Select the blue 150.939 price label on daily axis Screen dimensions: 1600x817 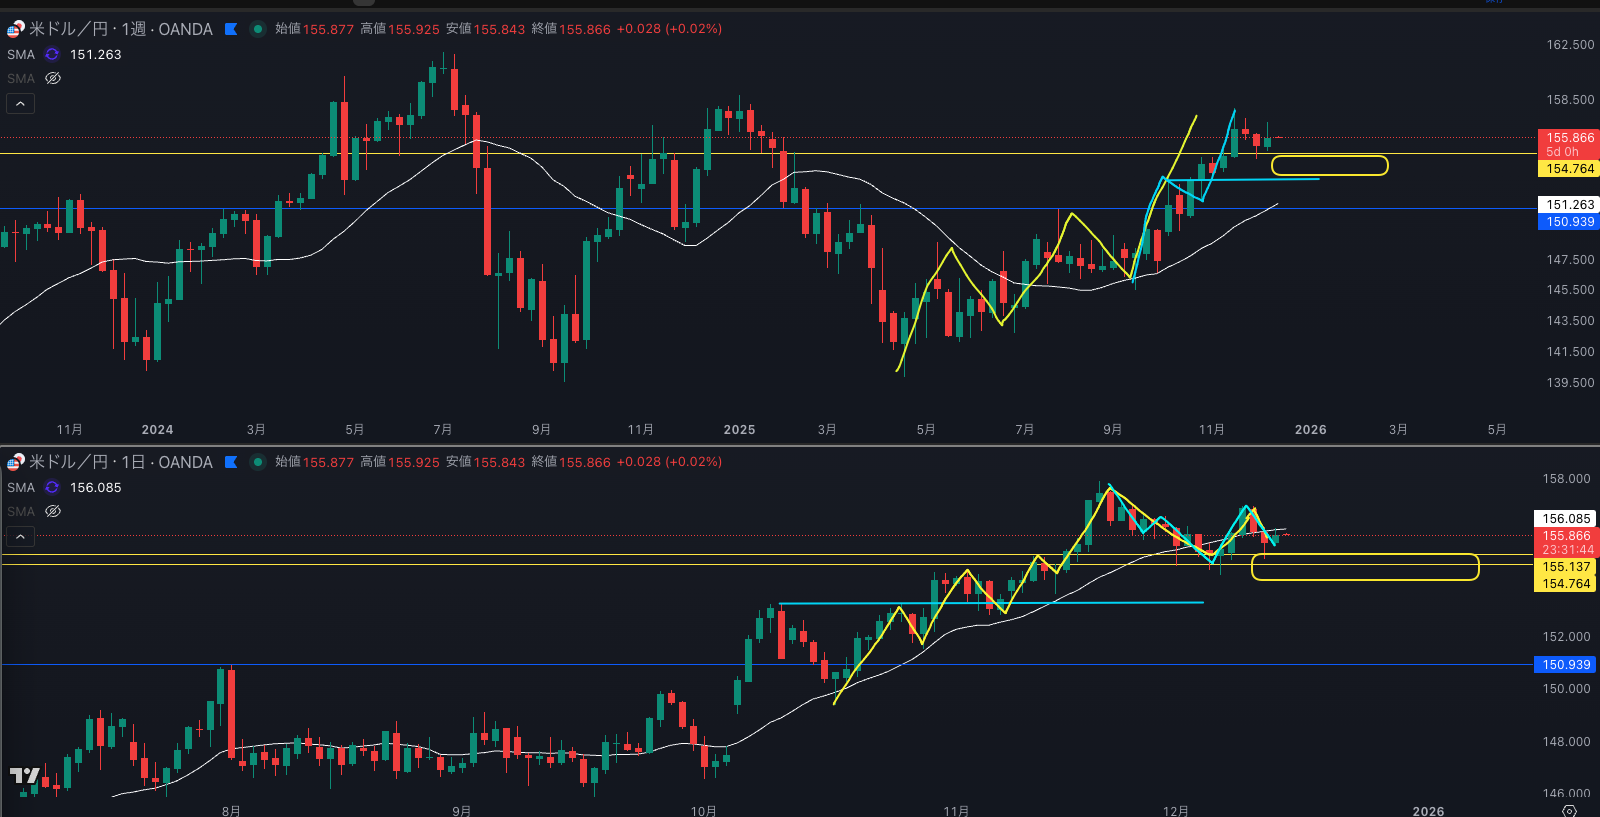pos(1565,665)
